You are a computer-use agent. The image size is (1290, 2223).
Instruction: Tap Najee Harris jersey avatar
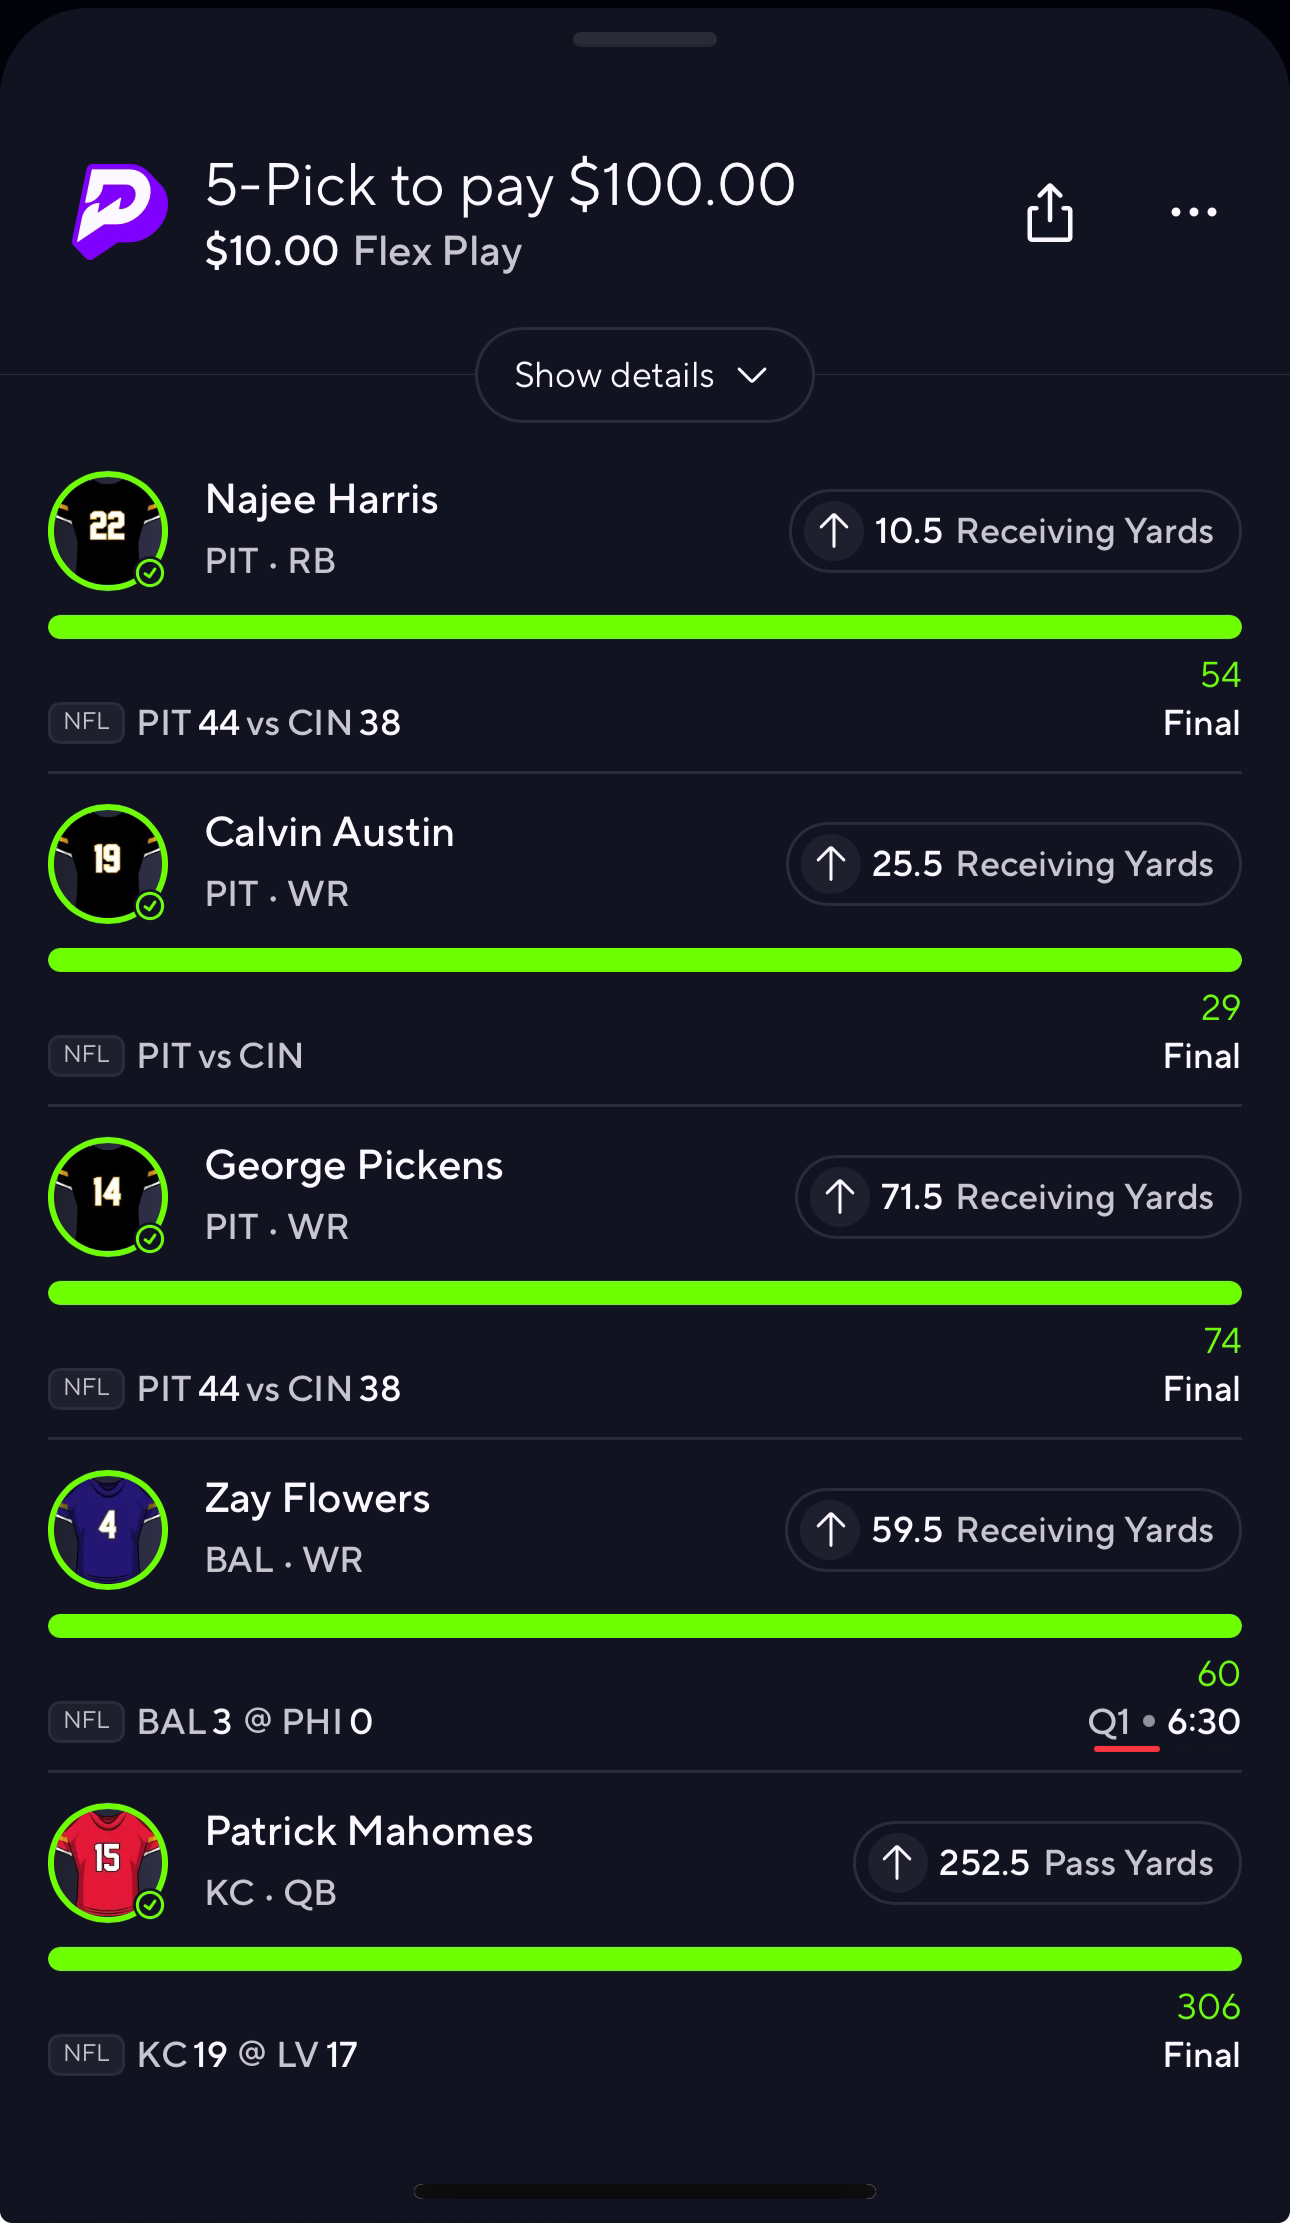click(x=108, y=530)
